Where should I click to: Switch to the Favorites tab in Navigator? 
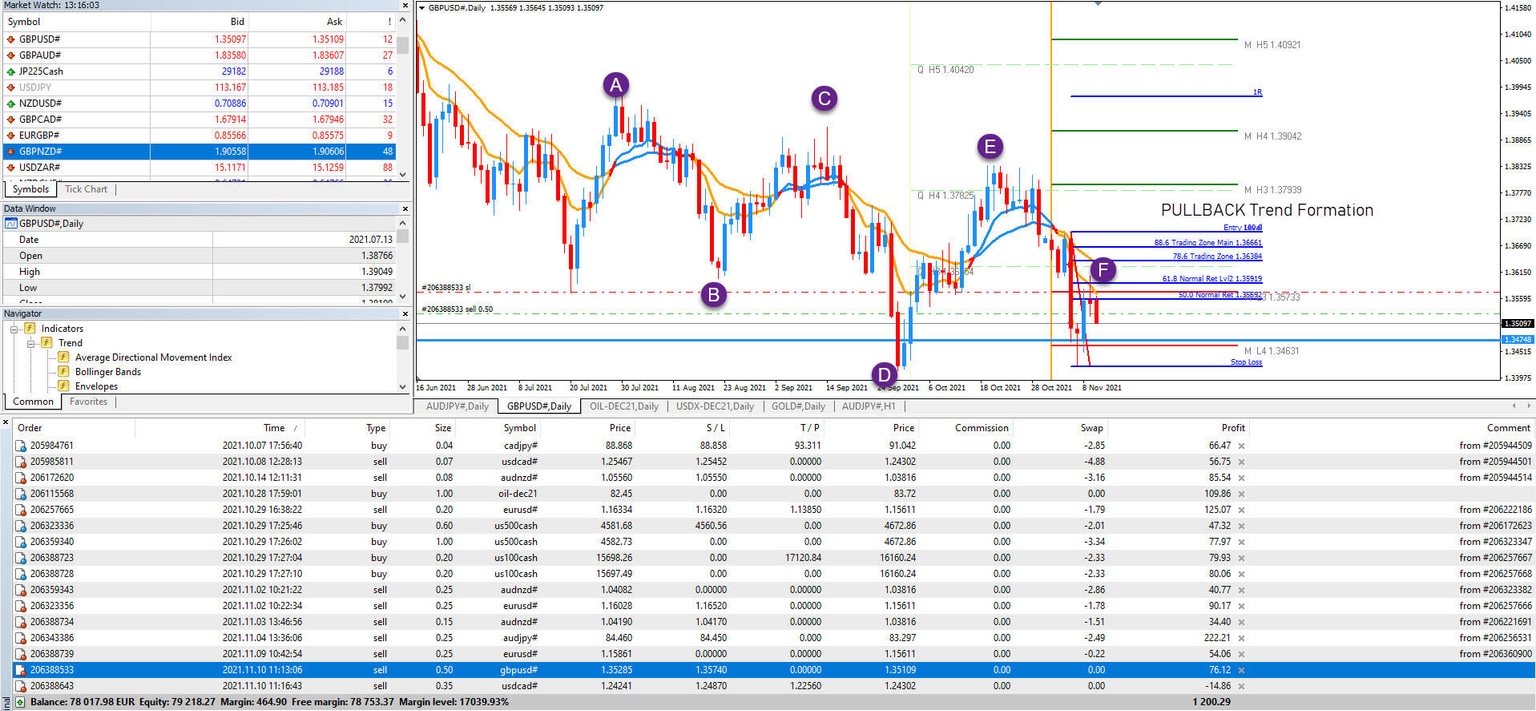[x=90, y=401]
